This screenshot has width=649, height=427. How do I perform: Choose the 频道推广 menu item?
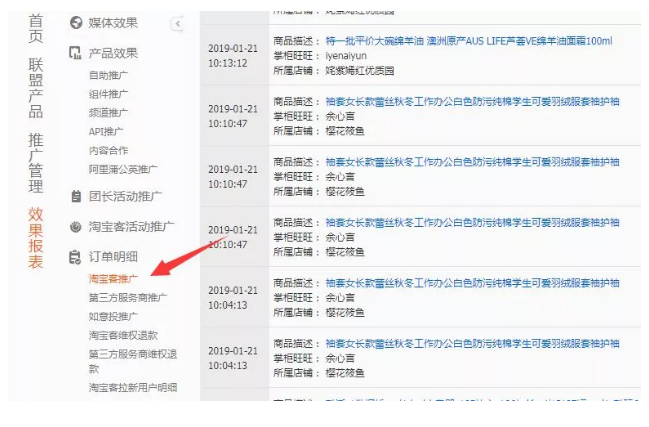point(108,112)
